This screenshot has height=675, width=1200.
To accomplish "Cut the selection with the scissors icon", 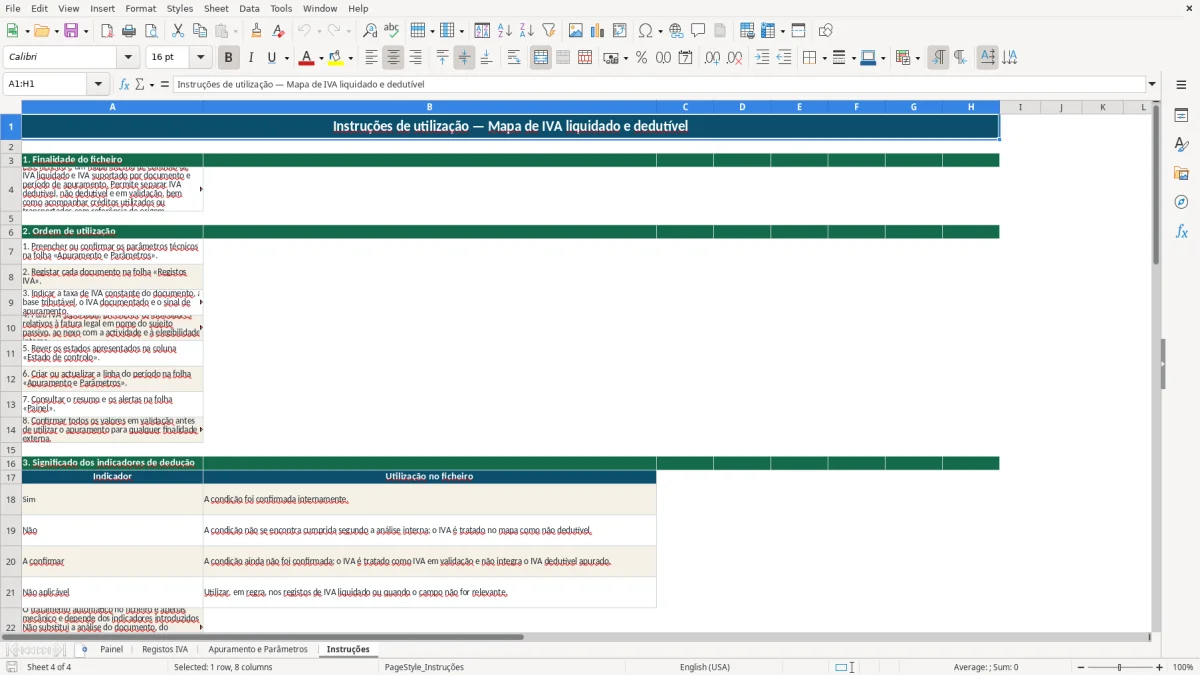I will click(x=178, y=31).
